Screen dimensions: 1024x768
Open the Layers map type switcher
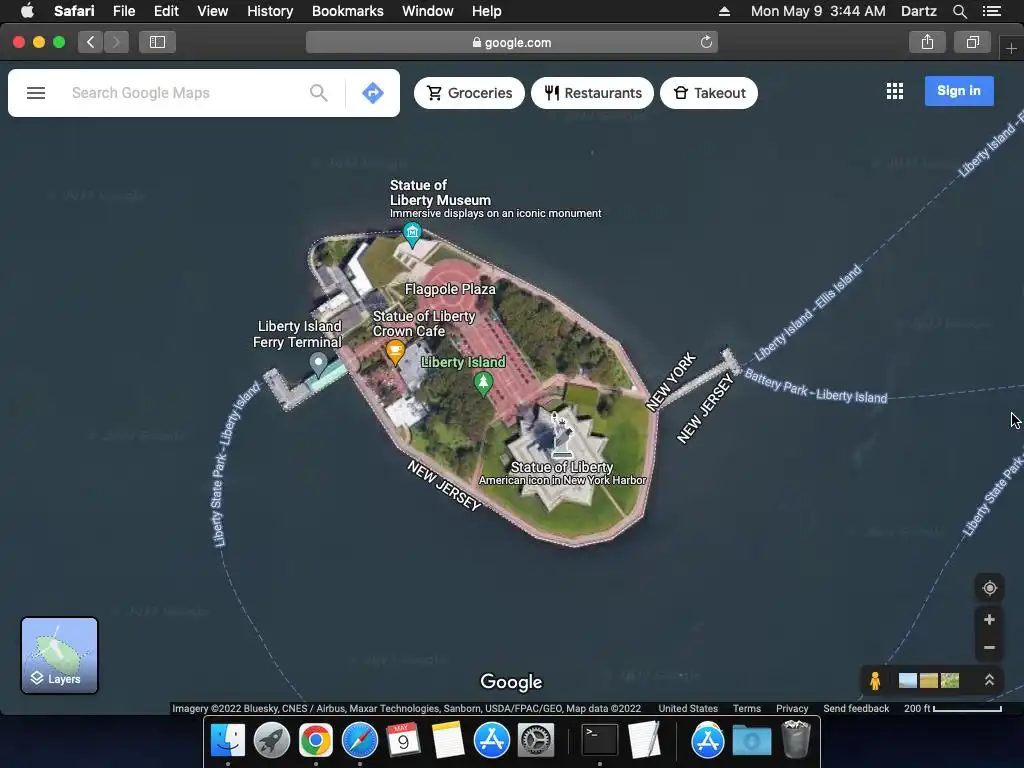click(x=59, y=655)
